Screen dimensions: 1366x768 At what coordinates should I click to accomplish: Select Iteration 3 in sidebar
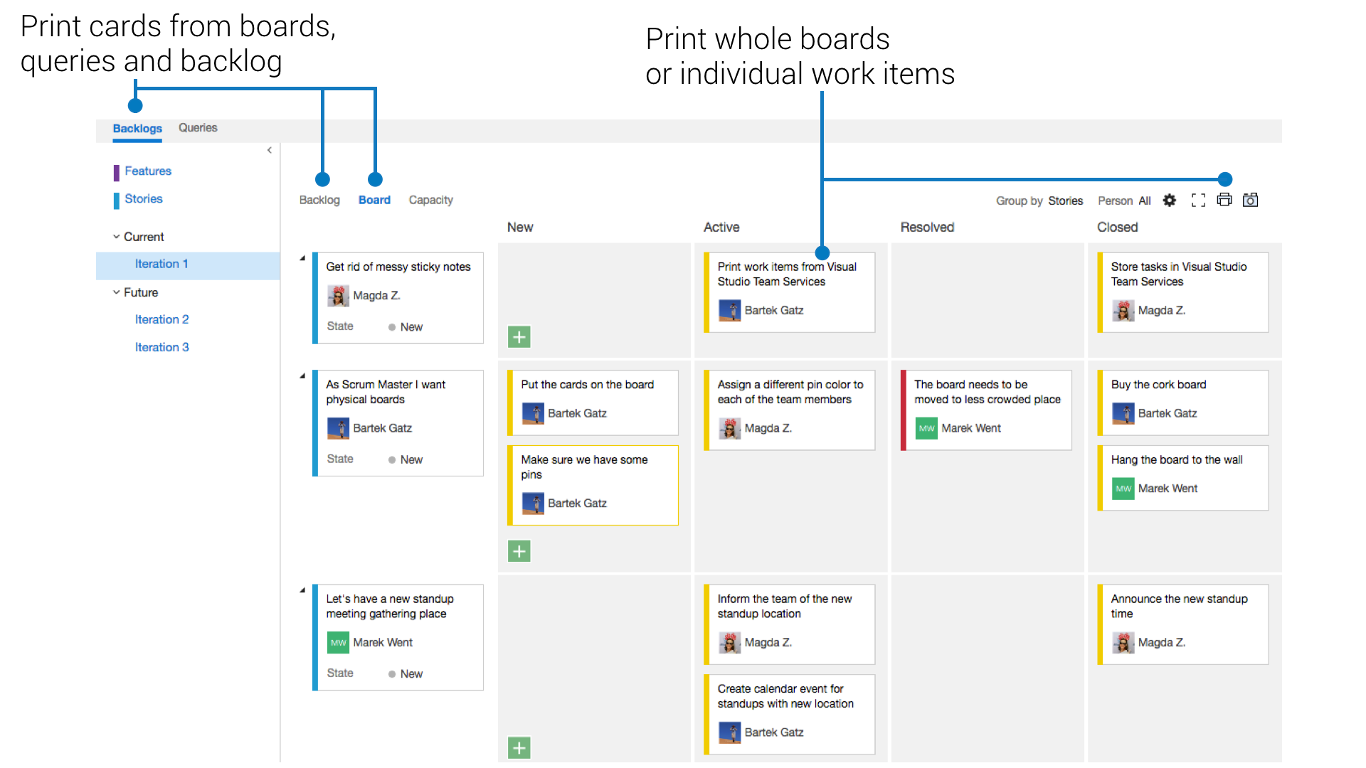pos(162,348)
